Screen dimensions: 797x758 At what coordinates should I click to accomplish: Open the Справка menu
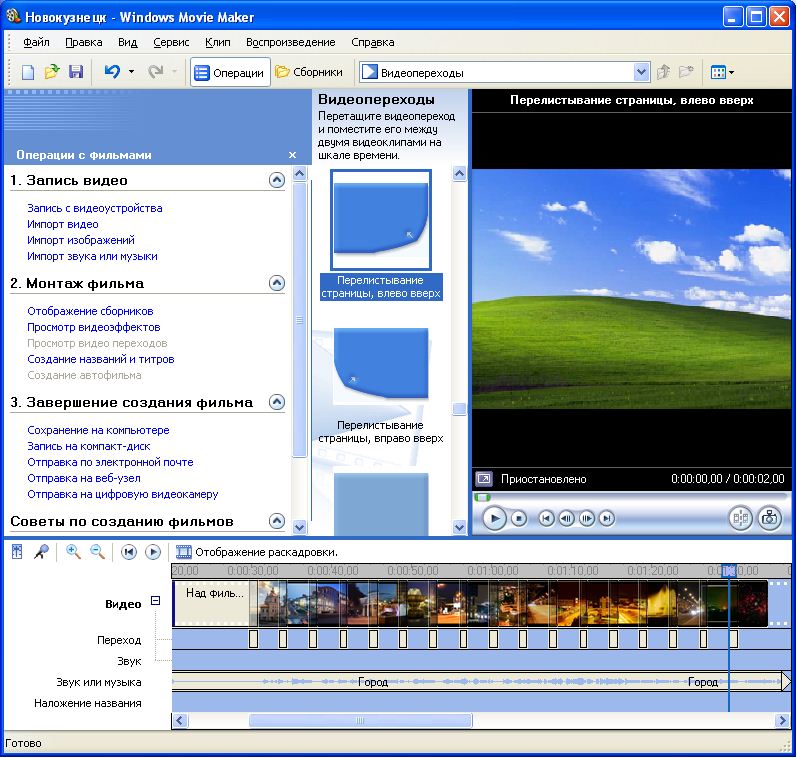point(373,42)
